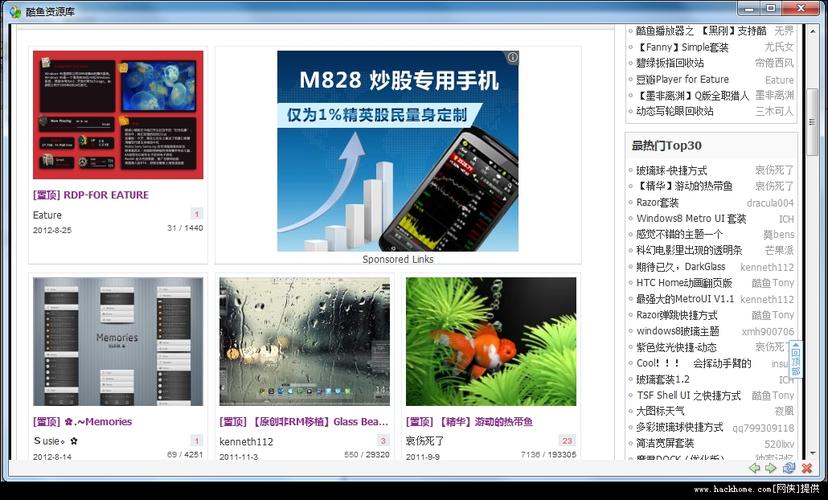Click author 哀伤死了 under goldfish card
Image resolution: width=828 pixels, height=500 pixels.
point(425,440)
